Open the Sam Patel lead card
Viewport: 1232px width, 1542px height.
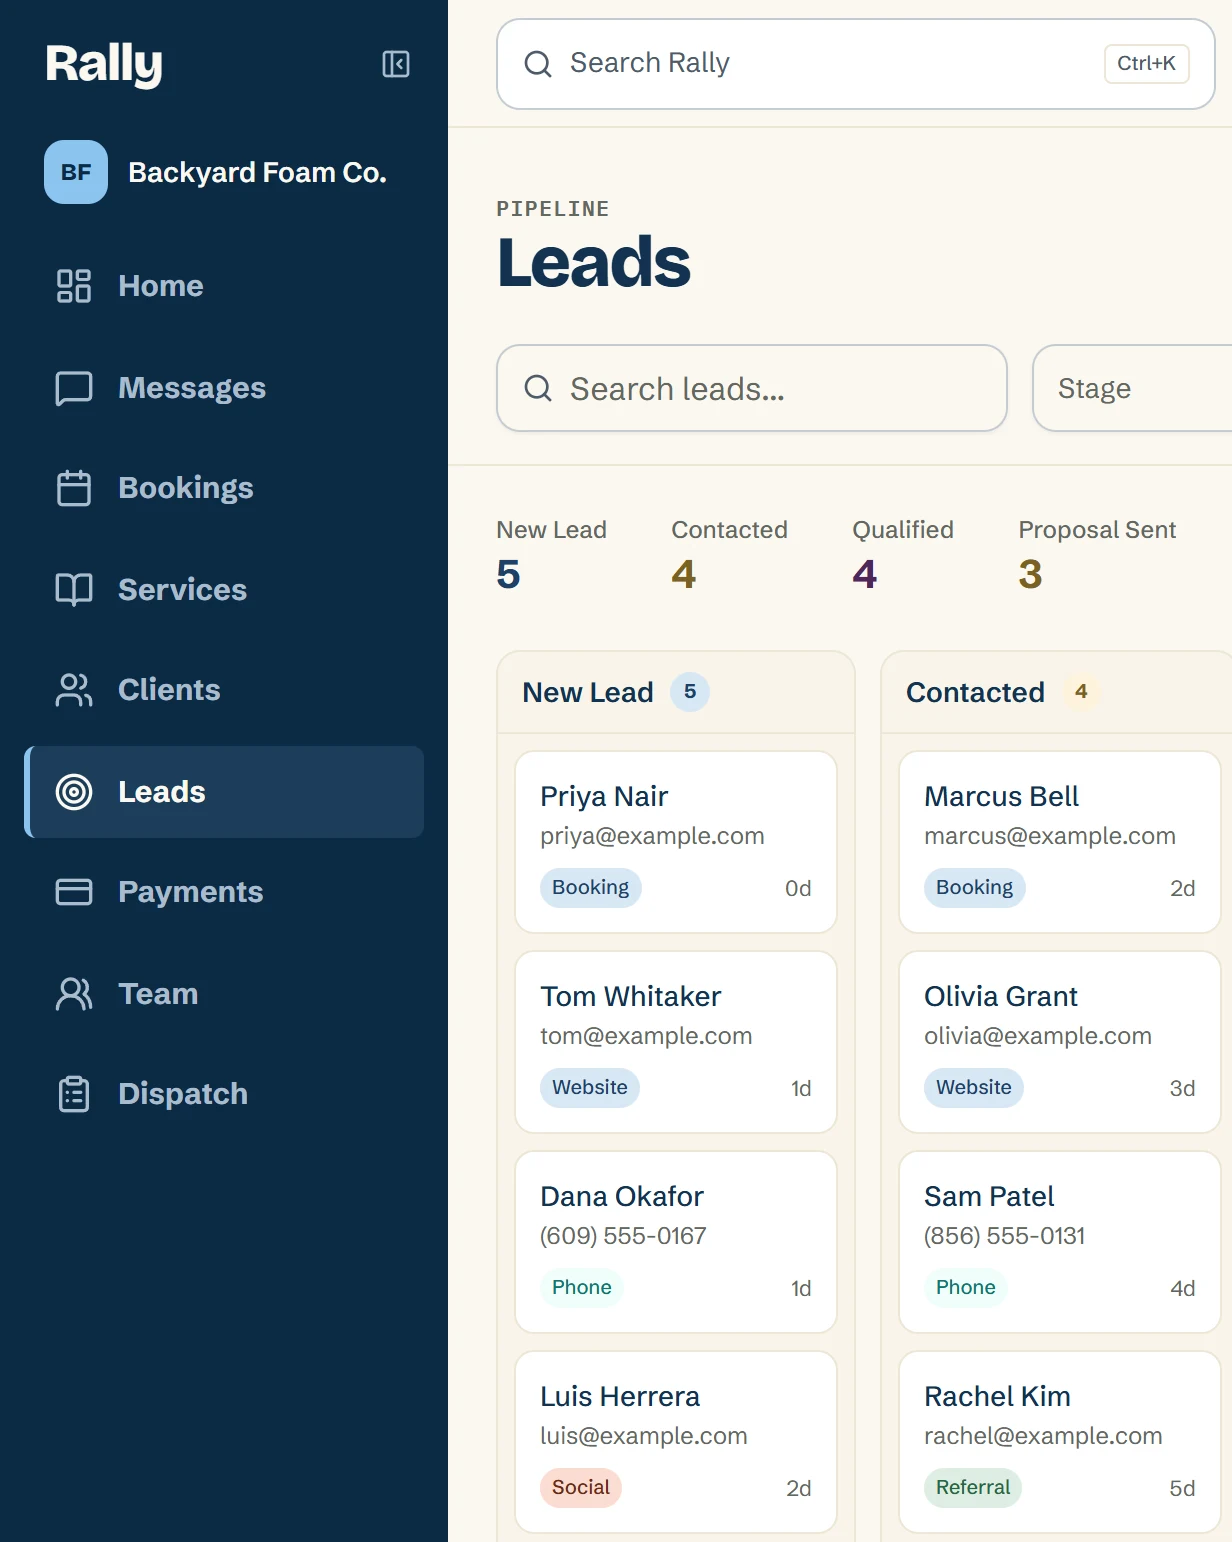(x=1060, y=1242)
